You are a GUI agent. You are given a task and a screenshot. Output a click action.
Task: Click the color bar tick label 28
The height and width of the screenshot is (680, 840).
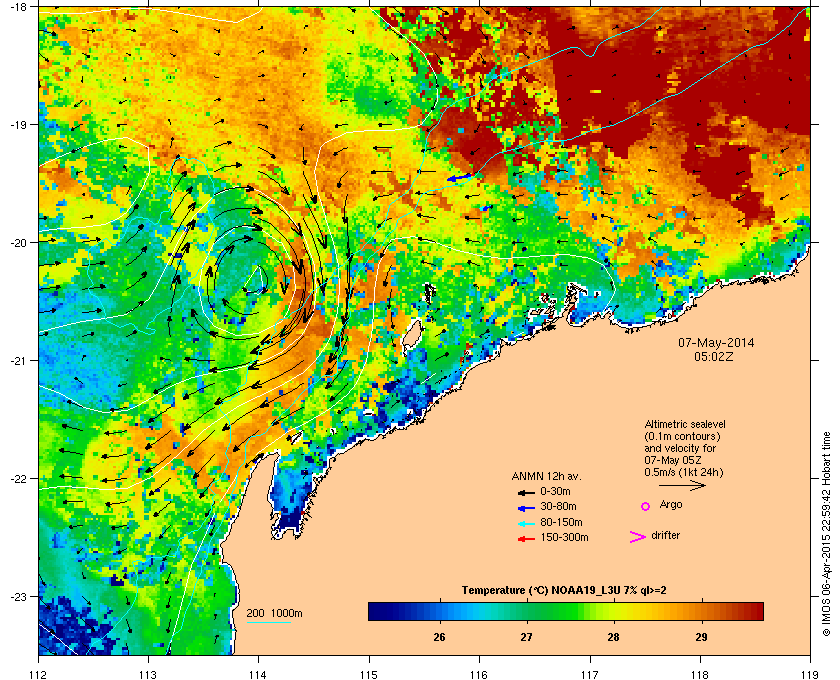coord(613,637)
